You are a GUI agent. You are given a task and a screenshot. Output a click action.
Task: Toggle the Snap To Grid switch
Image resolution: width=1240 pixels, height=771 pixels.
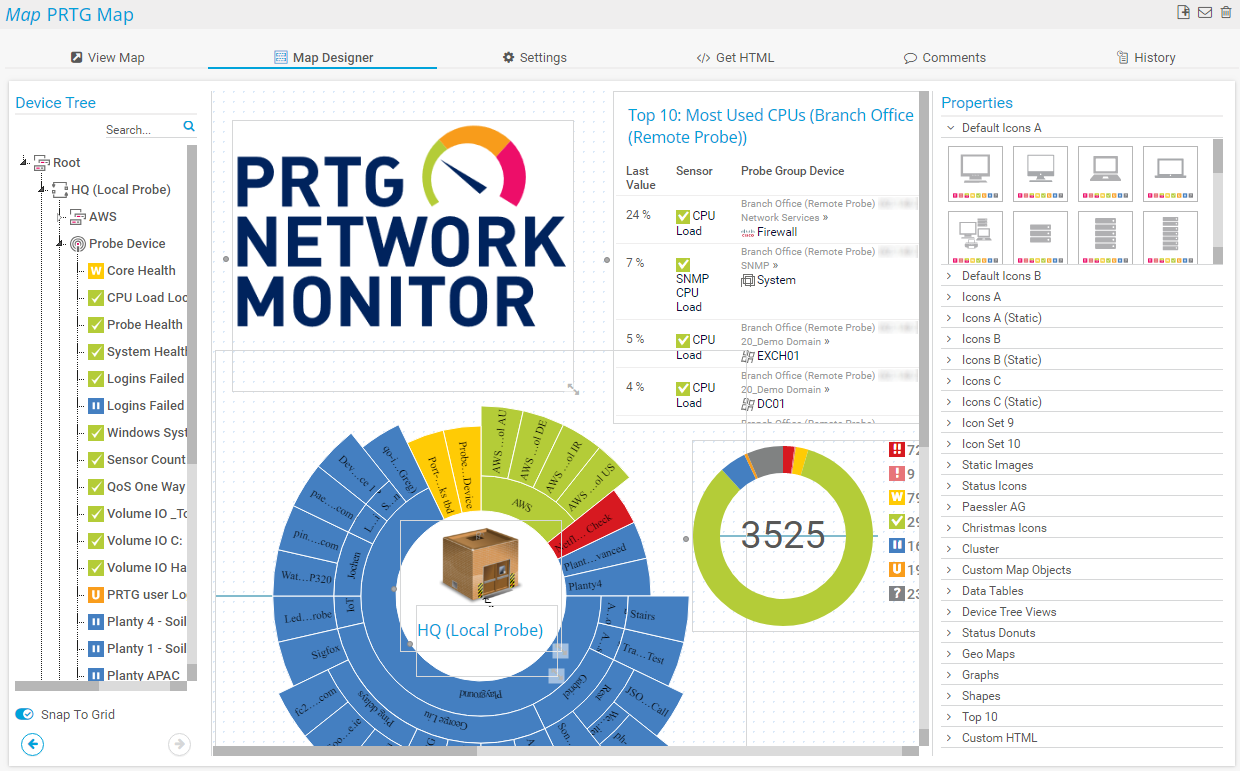(x=25, y=715)
